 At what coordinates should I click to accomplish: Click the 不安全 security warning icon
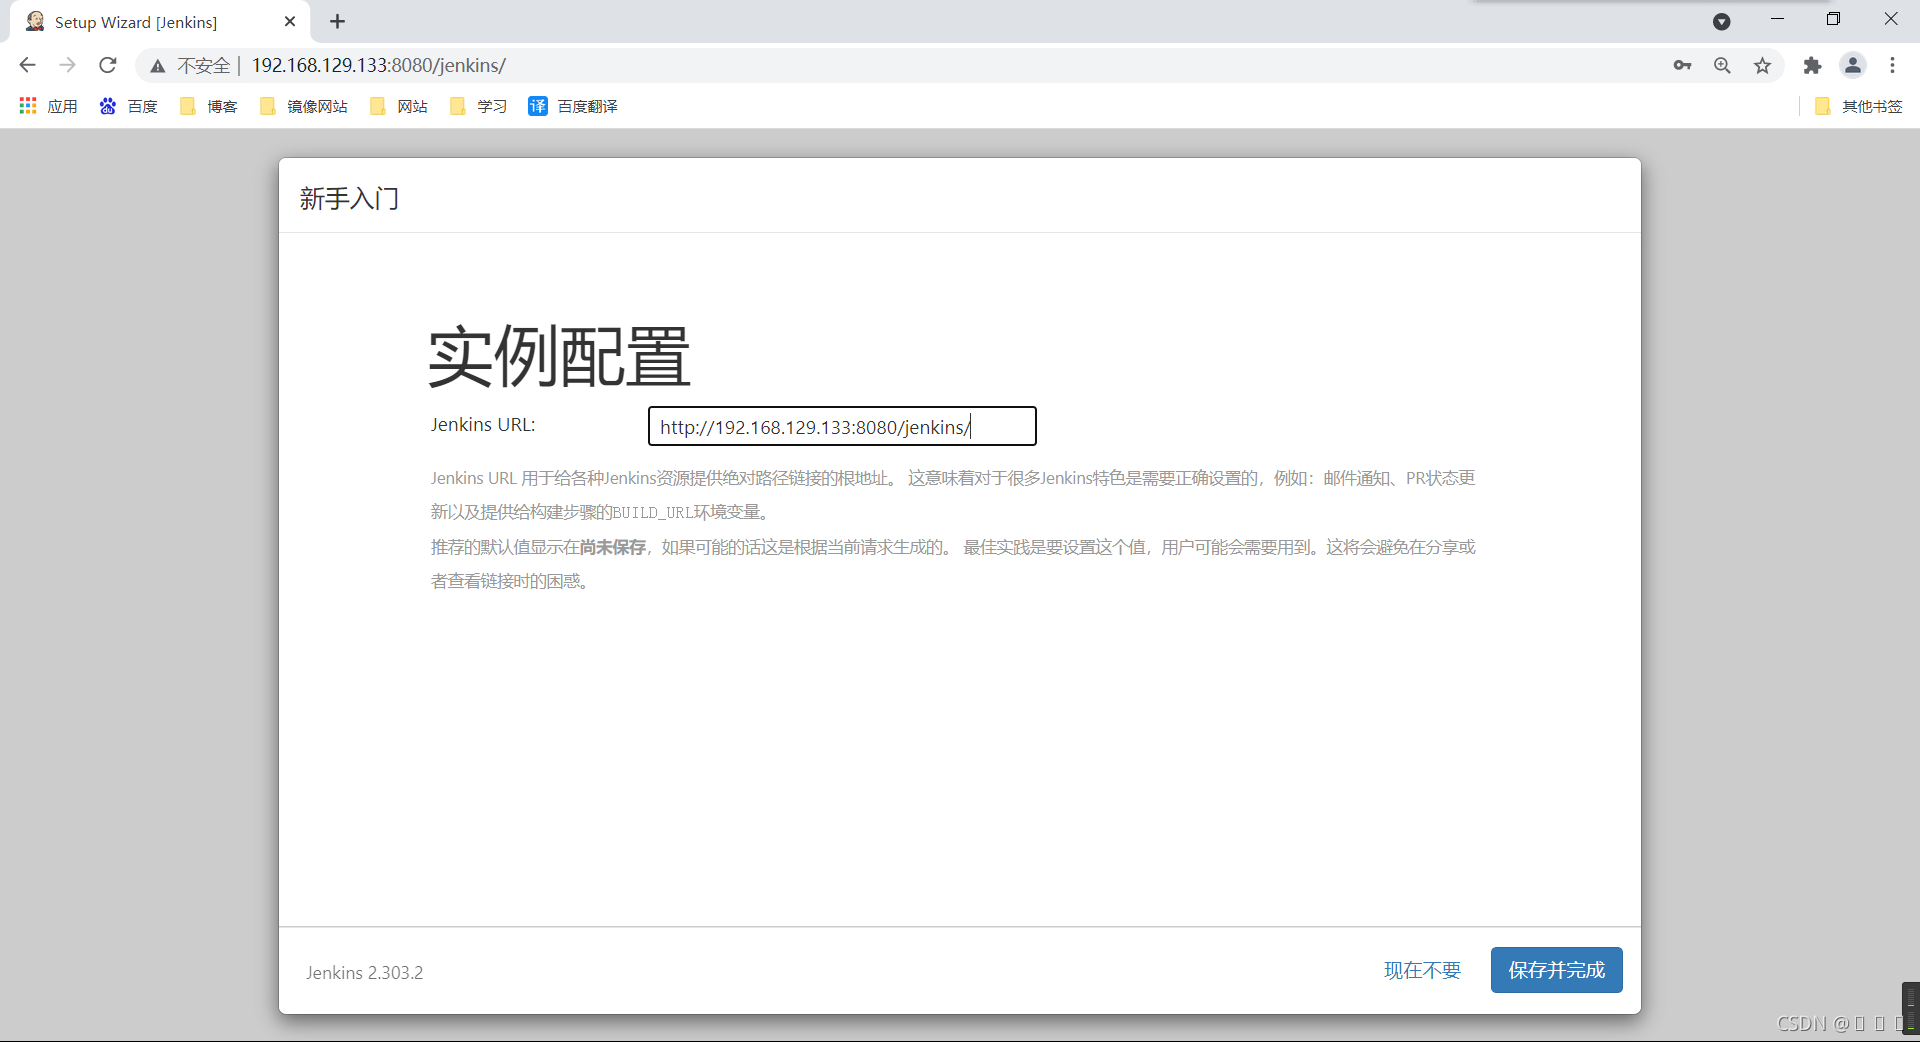click(157, 65)
